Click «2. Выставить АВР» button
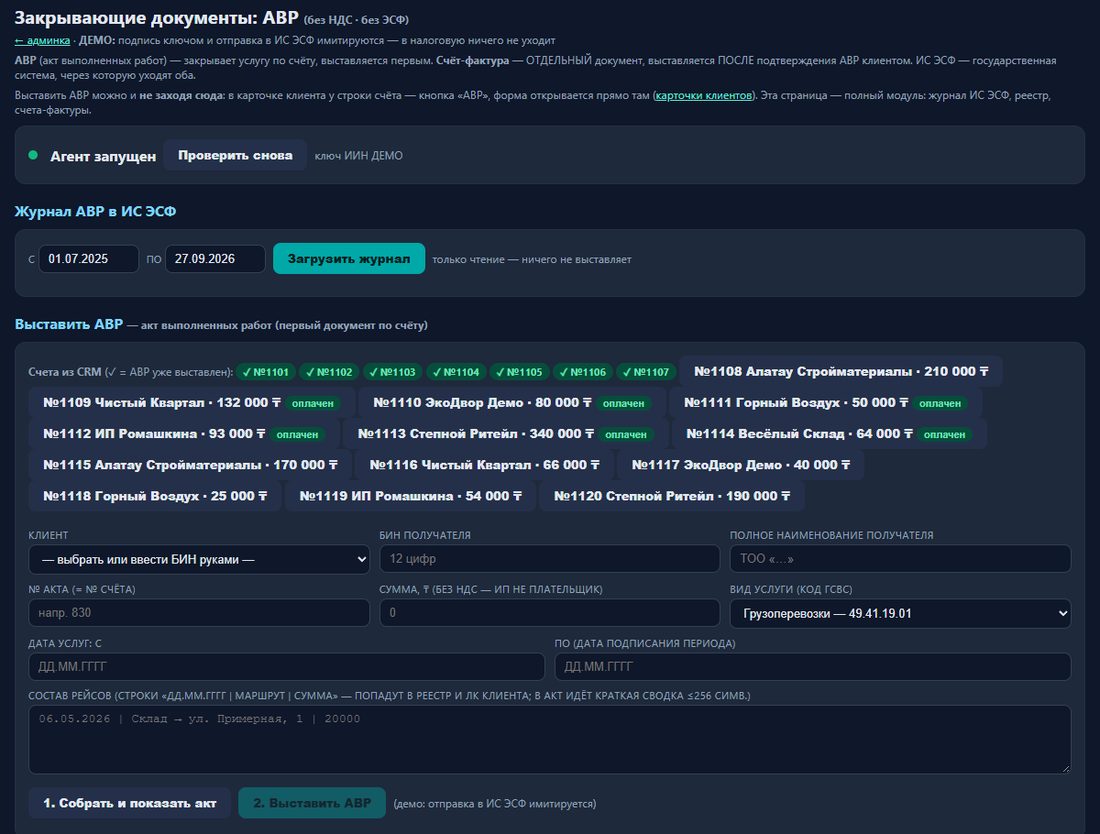The height and width of the screenshot is (834, 1100). point(312,803)
